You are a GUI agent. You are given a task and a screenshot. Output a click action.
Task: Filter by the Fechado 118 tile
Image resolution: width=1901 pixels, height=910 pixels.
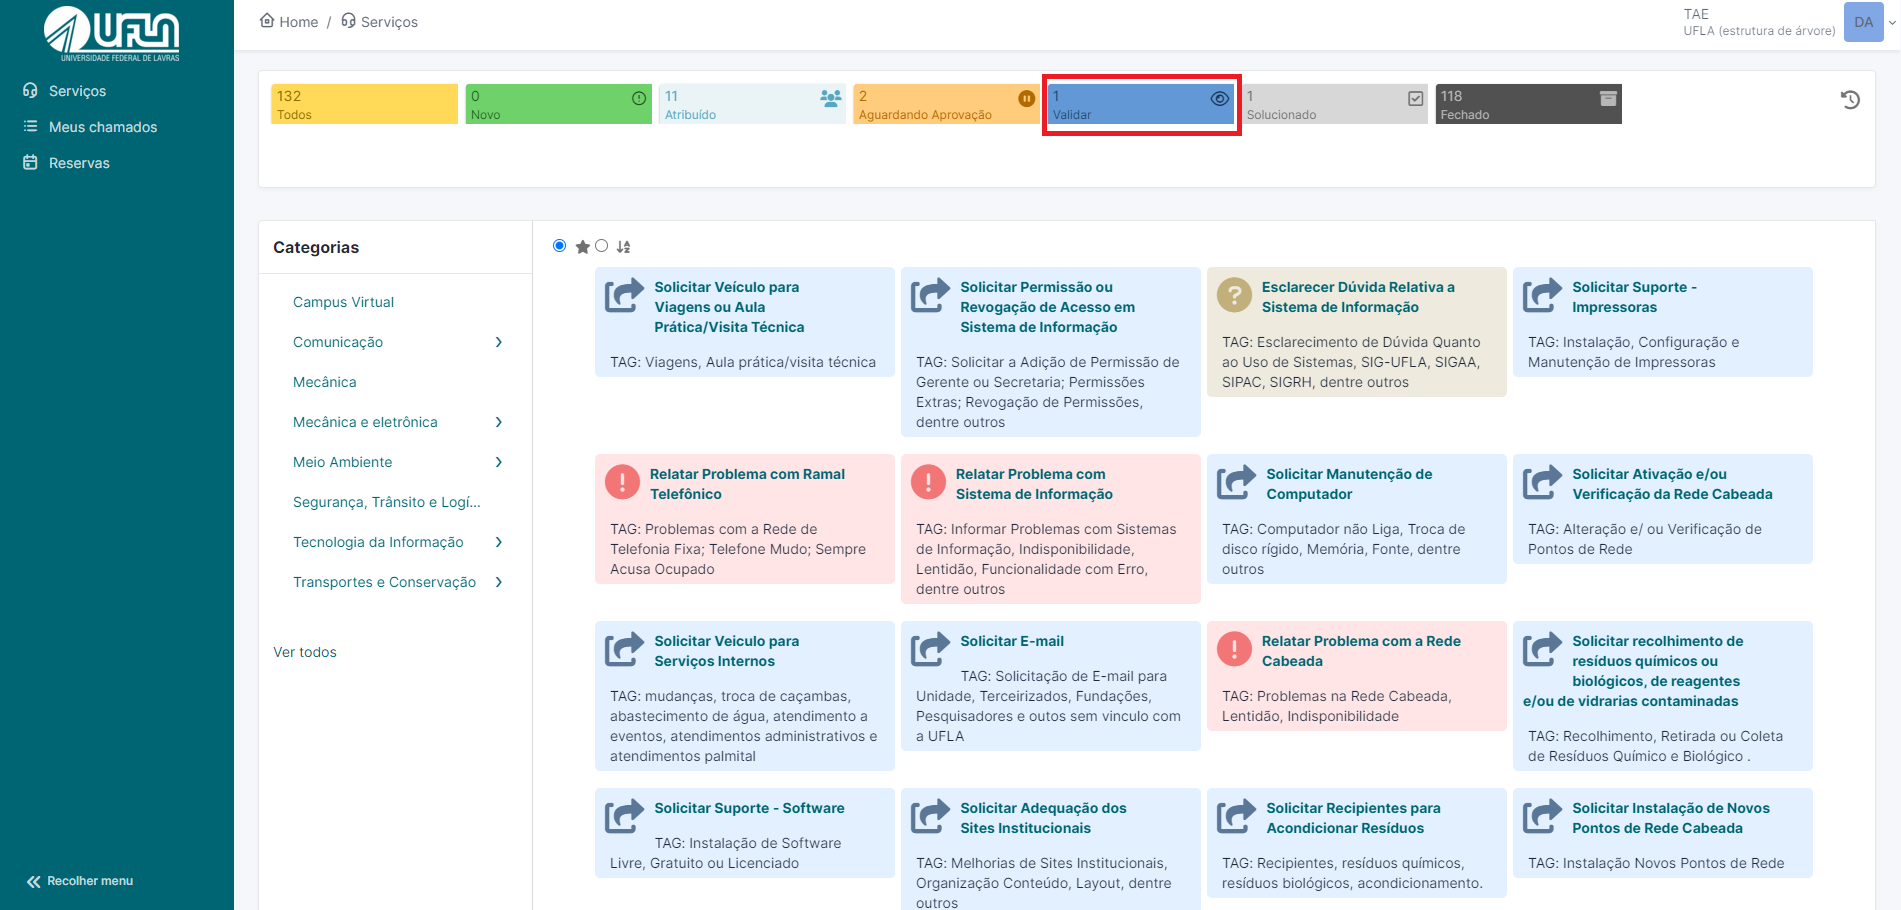click(1528, 104)
